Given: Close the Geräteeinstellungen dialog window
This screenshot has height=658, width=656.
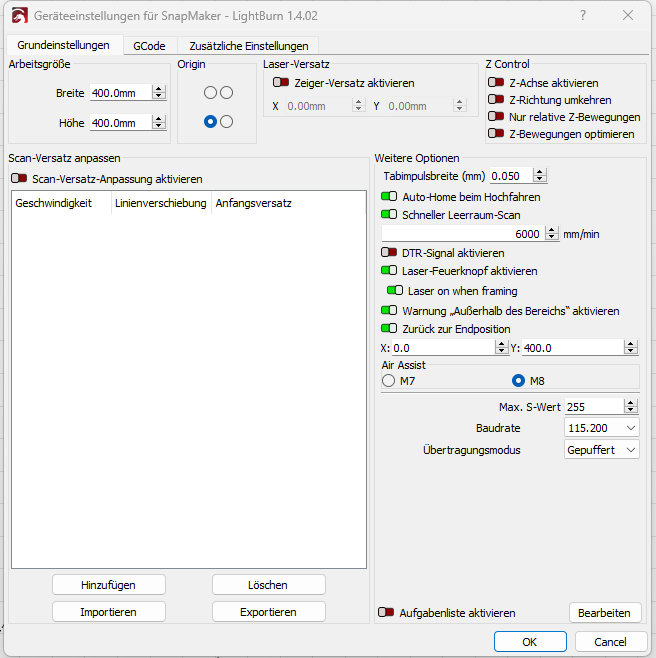Looking at the screenshot, I should click(628, 16).
